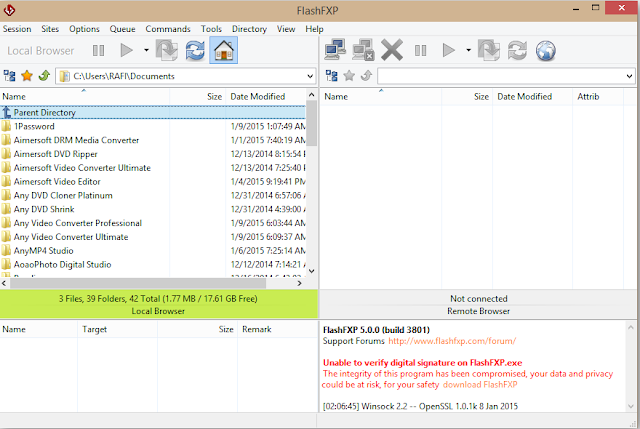640x429 pixels.
Task: Click the remote bookmarks star icon
Action: coord(349,76)
